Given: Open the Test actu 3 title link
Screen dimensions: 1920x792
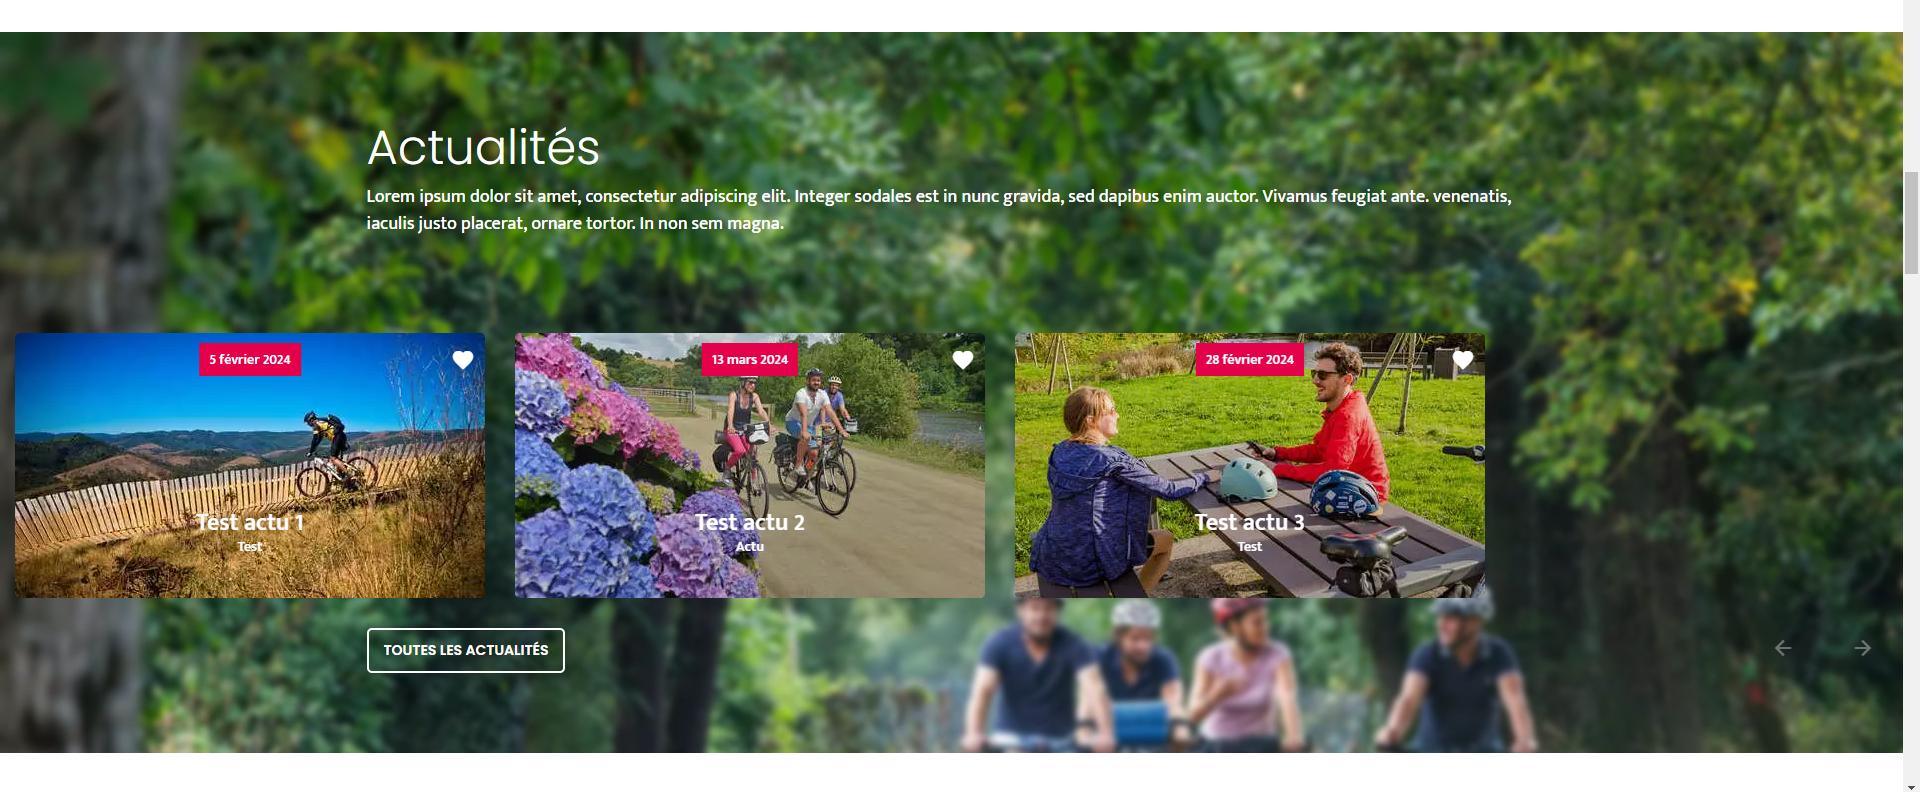Looking at the screenshot, I should (1250, 522).
